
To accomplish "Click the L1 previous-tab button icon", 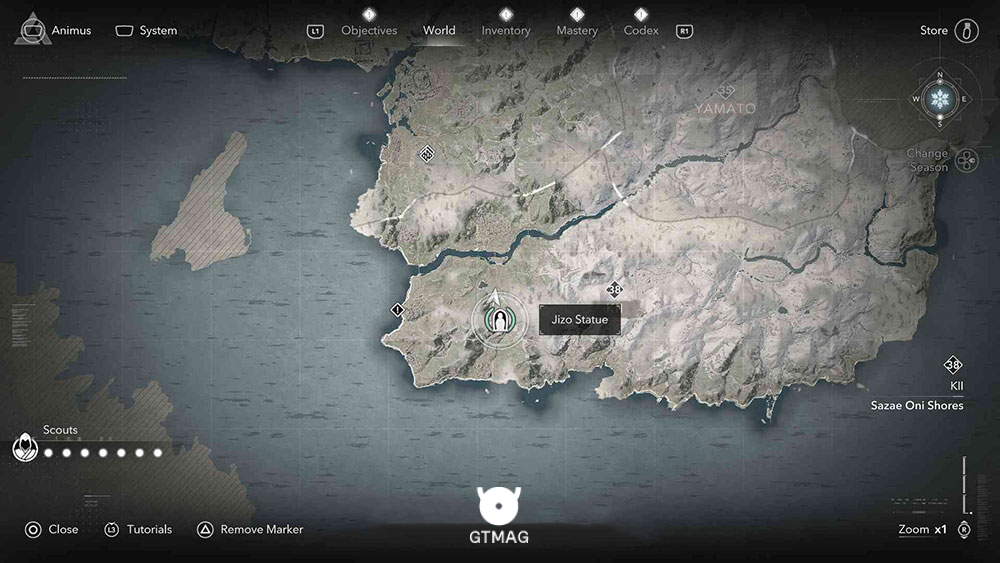I will (315, 31).
